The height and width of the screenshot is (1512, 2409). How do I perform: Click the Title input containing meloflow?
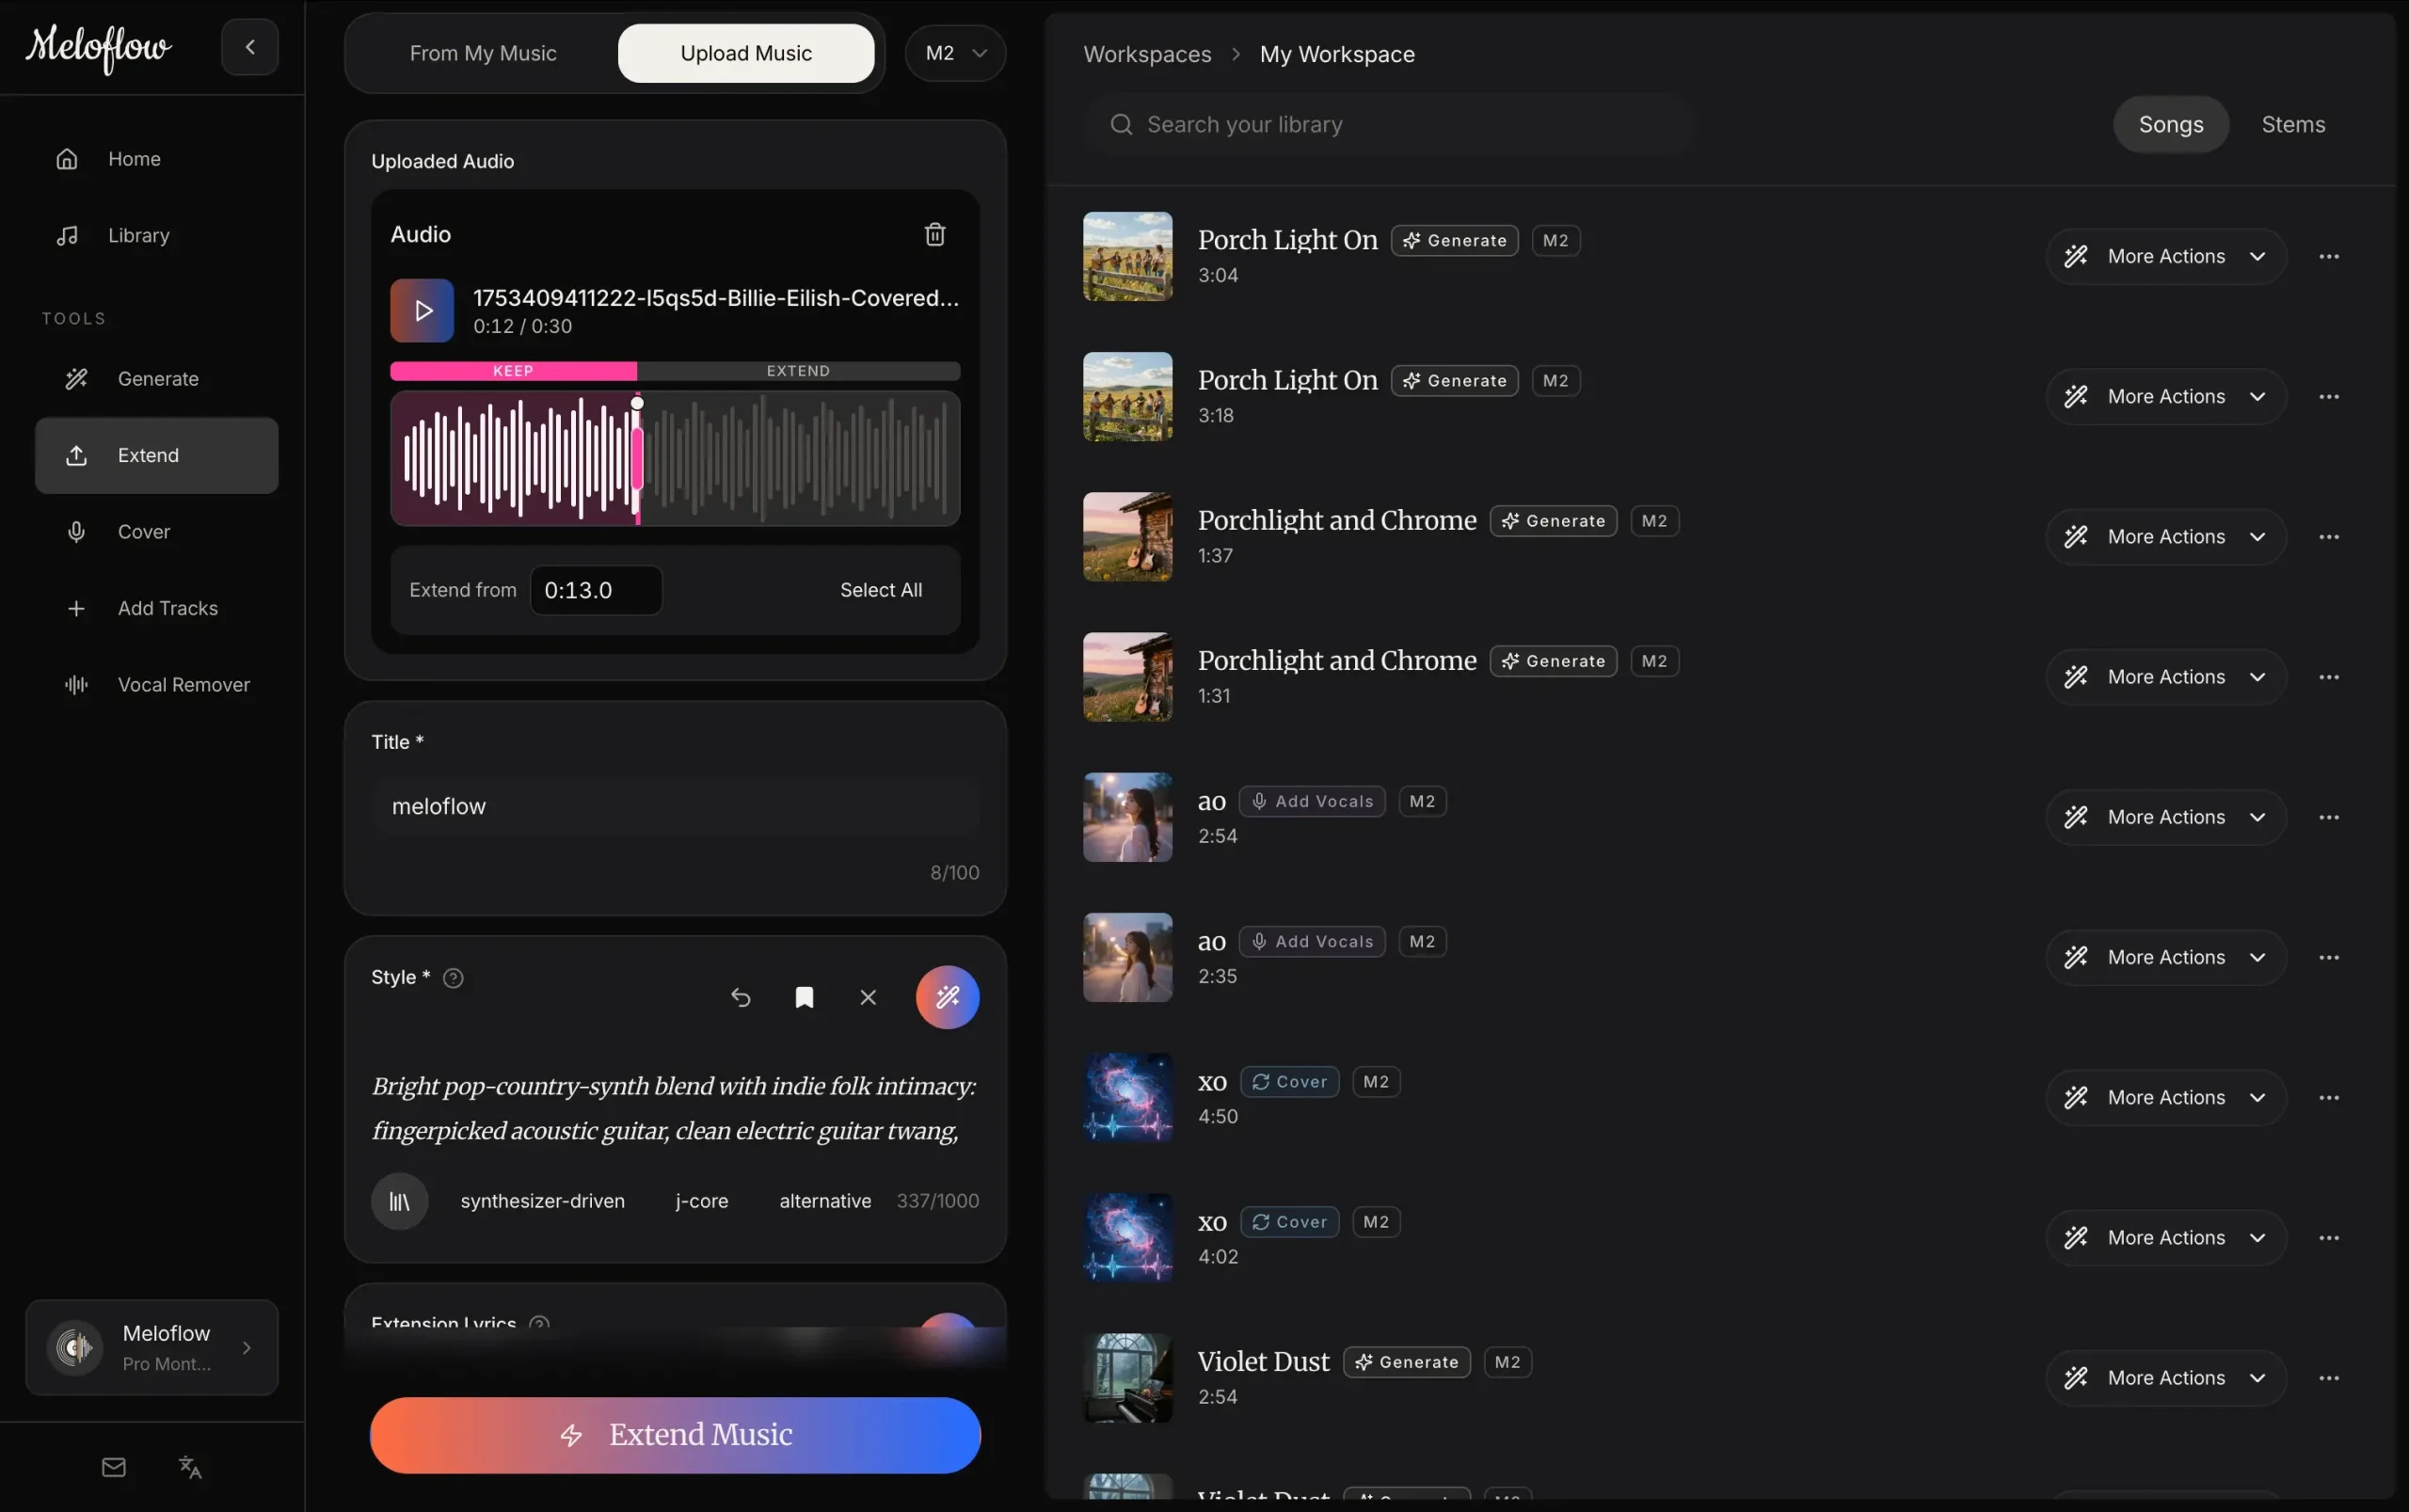(675, 806)
